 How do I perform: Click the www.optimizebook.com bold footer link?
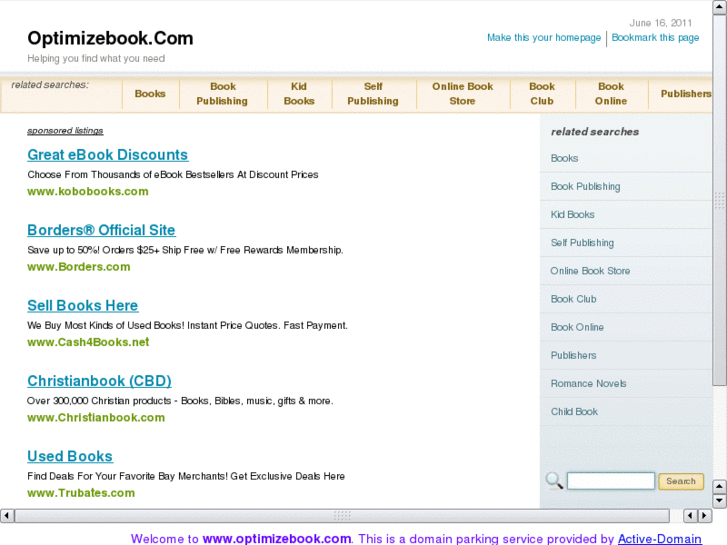277,539
